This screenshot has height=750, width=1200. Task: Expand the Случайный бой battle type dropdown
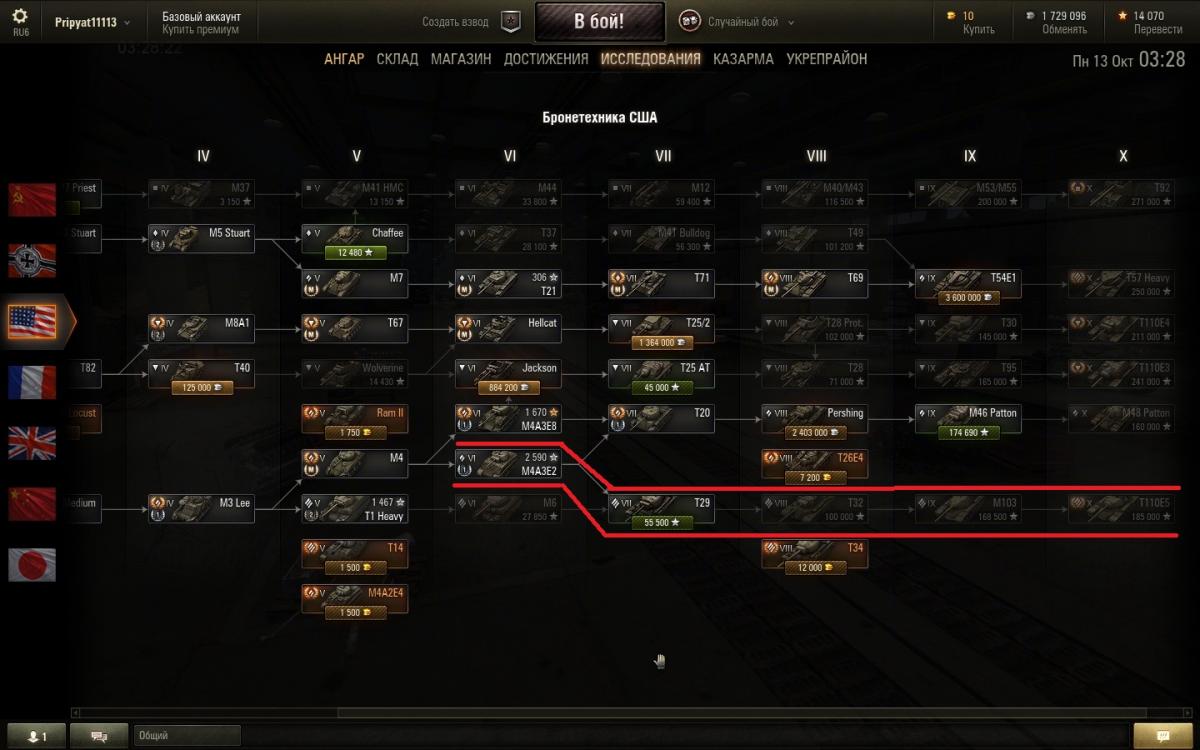[x=790, y=22]
